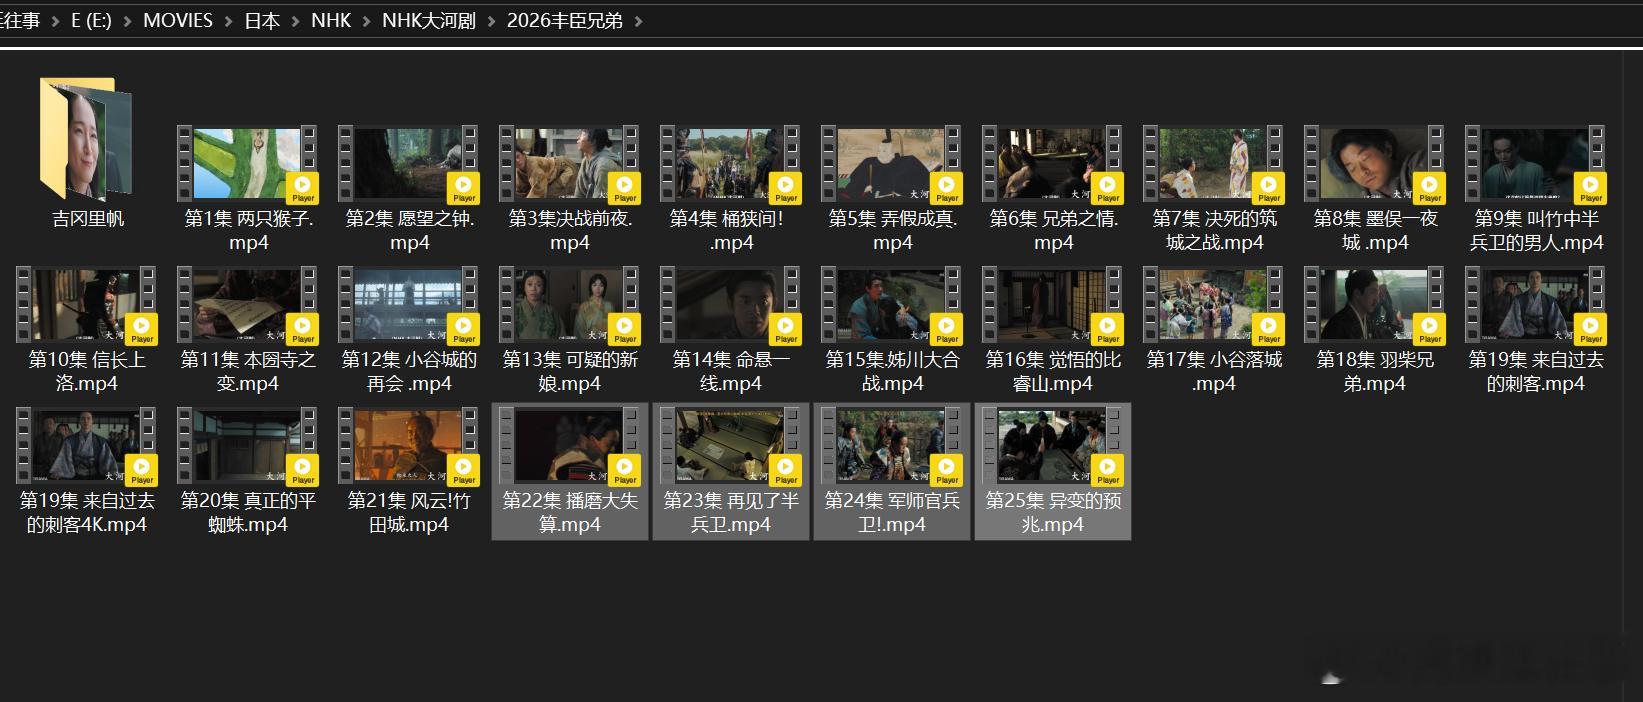Select video 第10集 信长上洛.mp4 thumbnail

point(86,305)
